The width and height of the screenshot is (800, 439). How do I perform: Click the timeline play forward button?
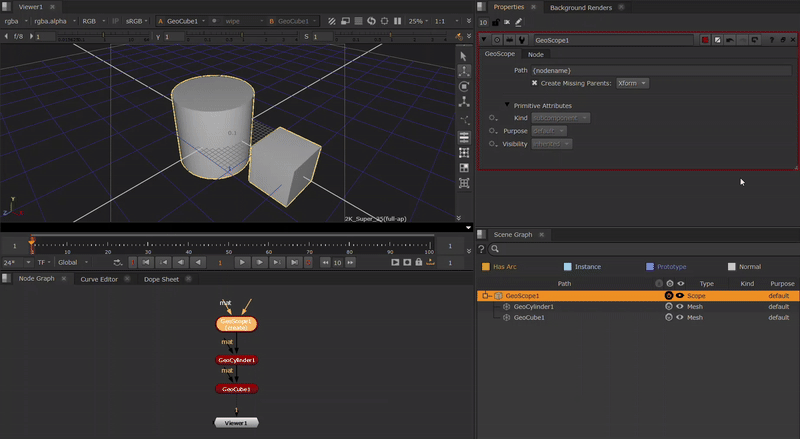pos(241,262)
